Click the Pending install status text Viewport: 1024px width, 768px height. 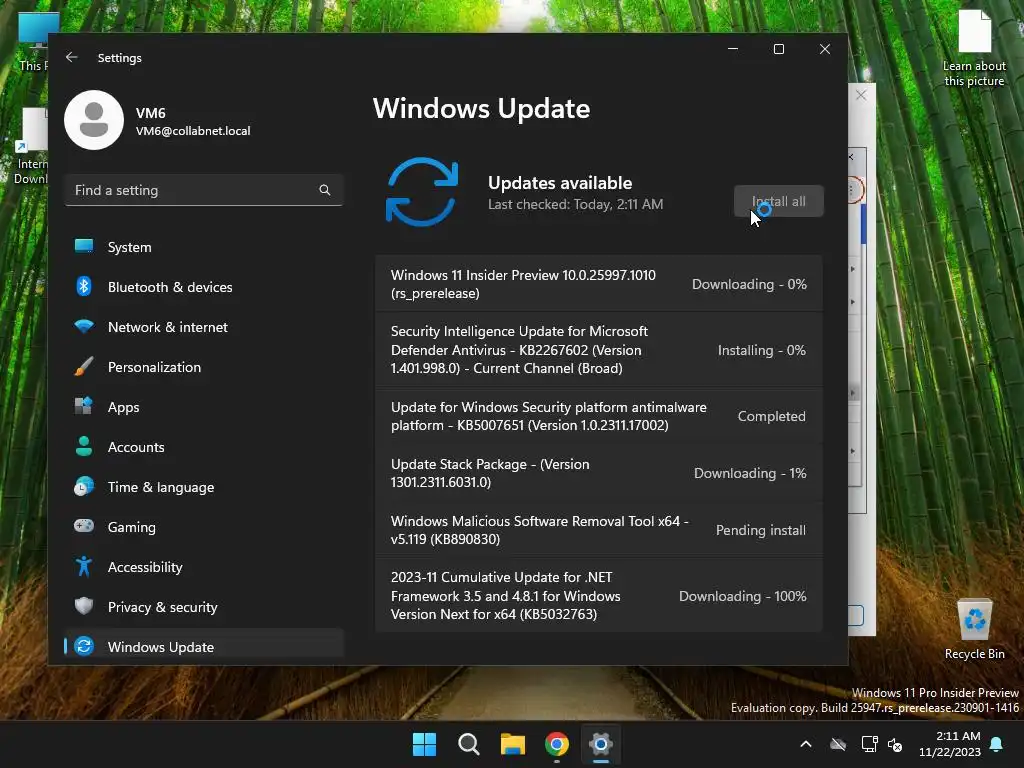click(x=761, y=530)
